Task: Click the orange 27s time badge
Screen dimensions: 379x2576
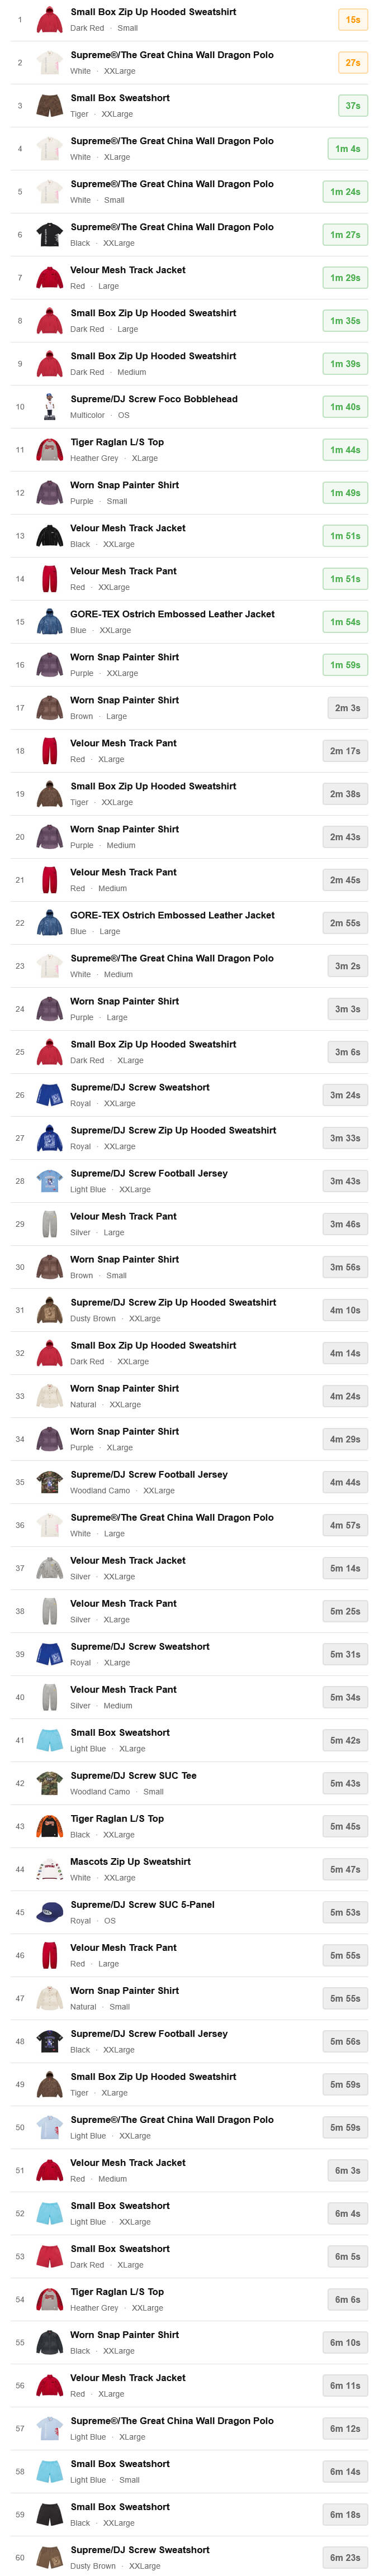Action: [352, 63]
